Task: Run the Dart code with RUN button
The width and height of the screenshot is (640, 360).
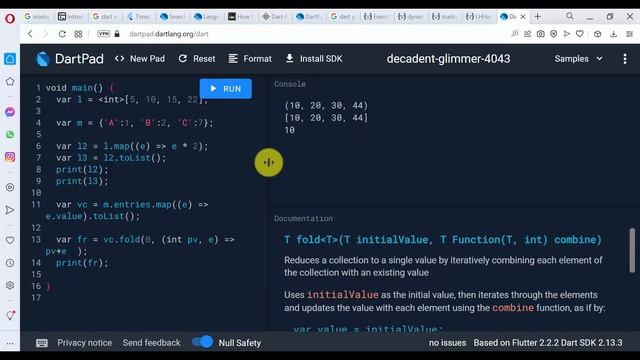Action: coord(226,89)
